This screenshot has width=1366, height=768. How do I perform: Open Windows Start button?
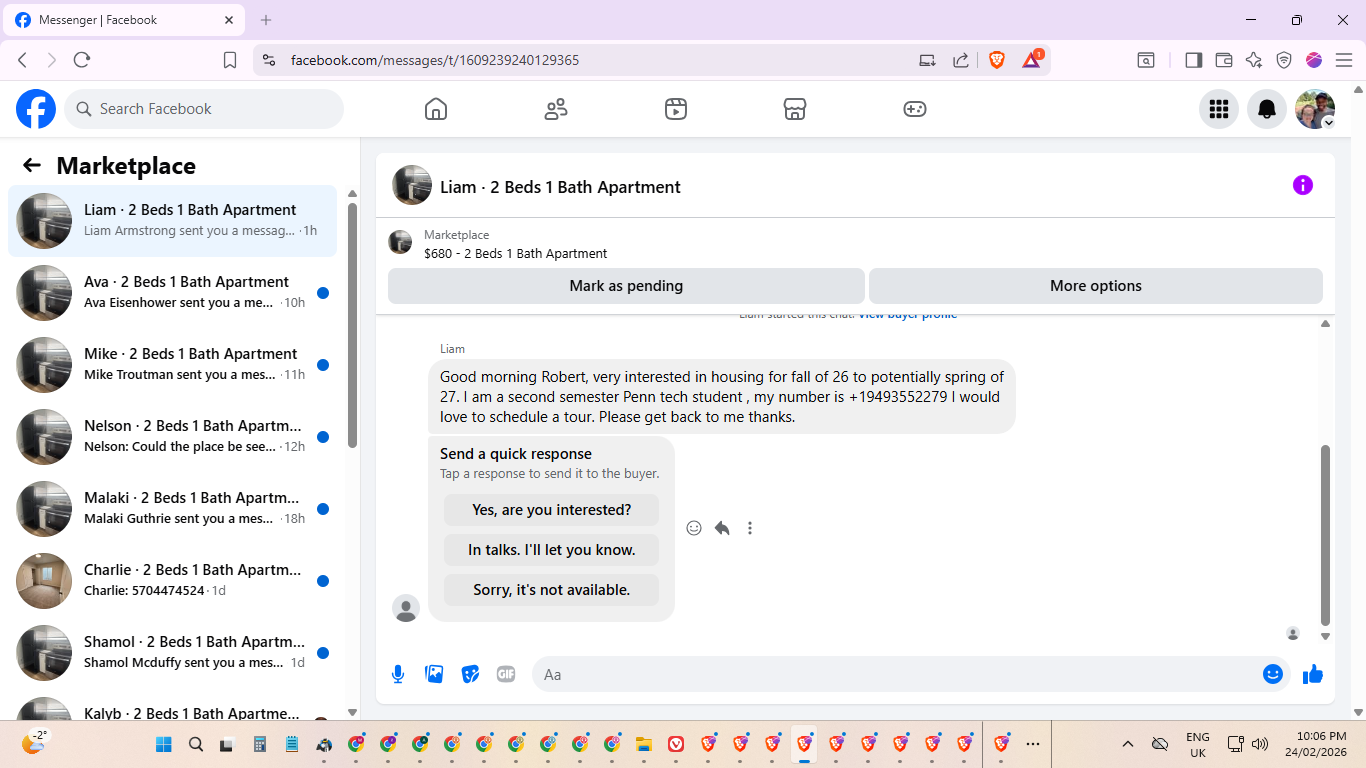pos(164,744)
